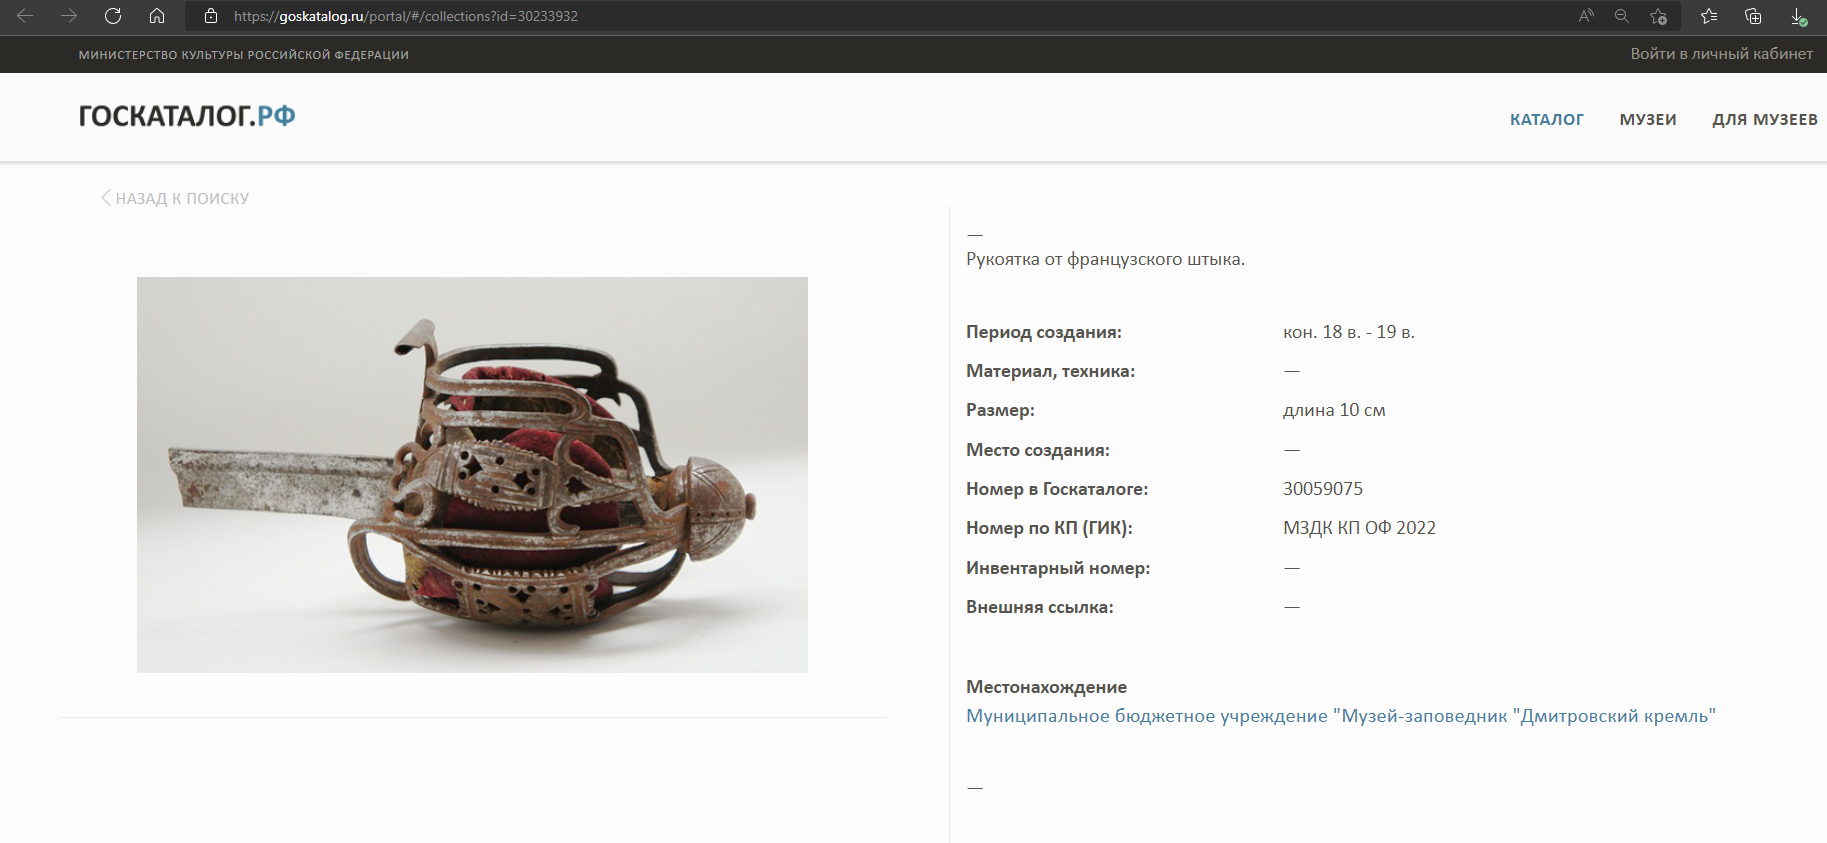The height and width of the screenshot is (843, 1827).
Task: Click the Номер по КП (ГИК) label
Action: pyautogui.click(x=1049, y=528)
